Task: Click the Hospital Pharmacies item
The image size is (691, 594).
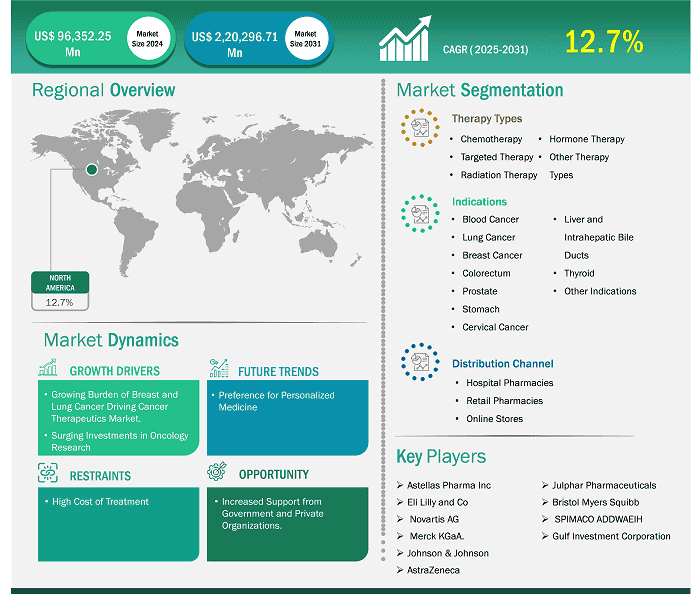Action: click(x=510, y=383)
